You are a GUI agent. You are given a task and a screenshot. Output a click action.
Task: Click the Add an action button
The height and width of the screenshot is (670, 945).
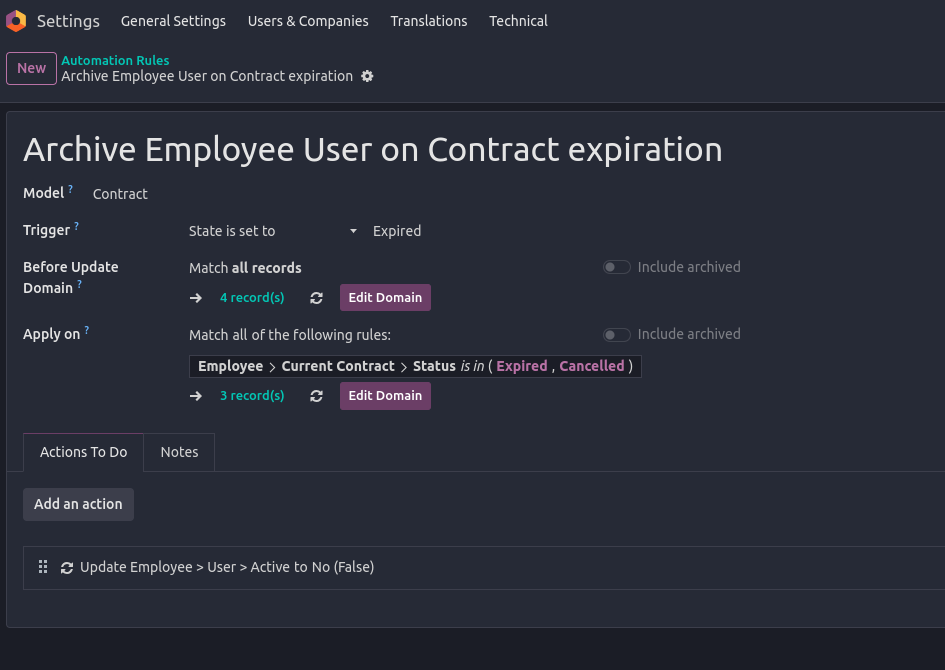click(x=78, y=504)
